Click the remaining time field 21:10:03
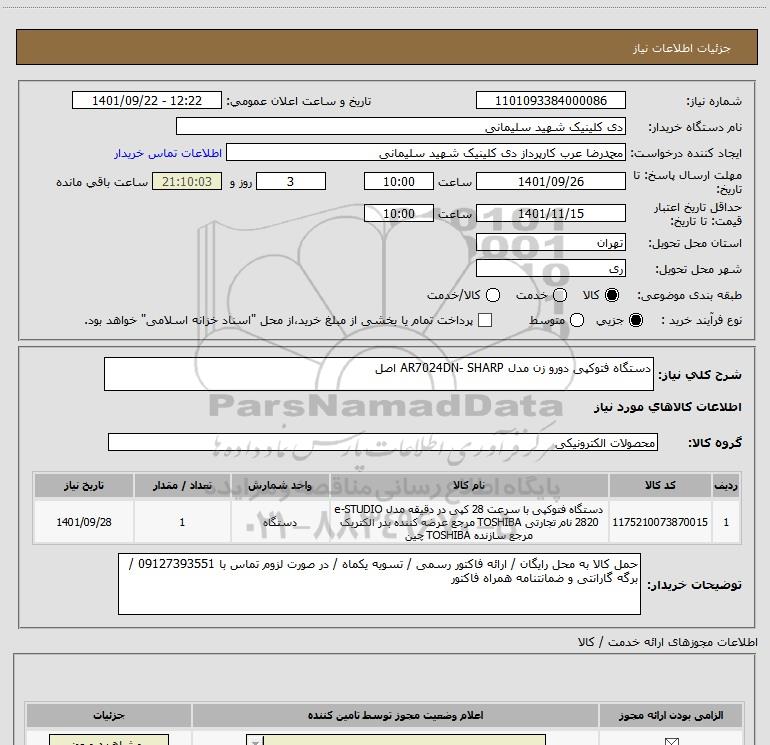This screenshot has height=745, width=770. (187, 181)
